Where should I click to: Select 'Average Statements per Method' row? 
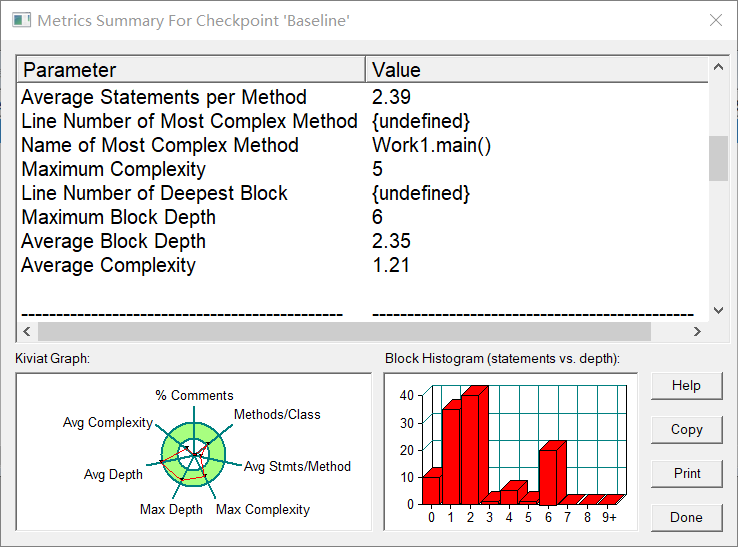362,97
